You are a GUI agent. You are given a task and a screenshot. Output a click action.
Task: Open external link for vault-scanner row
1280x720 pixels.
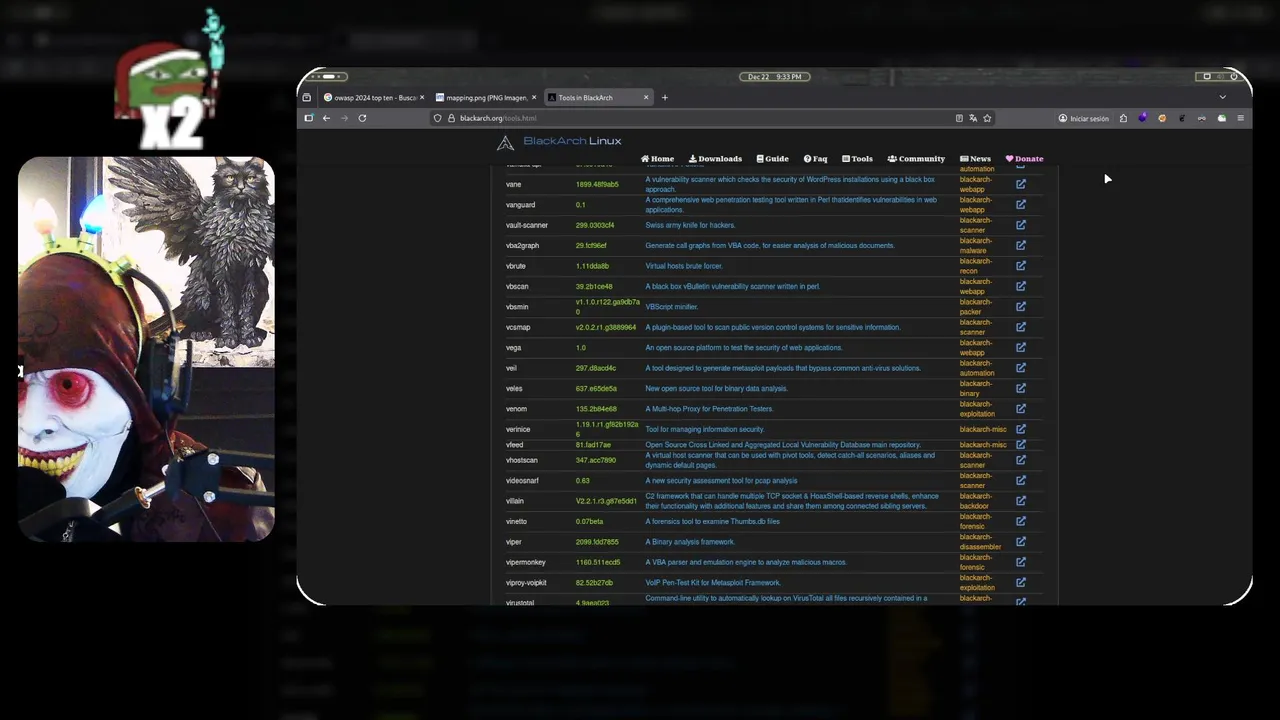click(x=1021, y=225)
